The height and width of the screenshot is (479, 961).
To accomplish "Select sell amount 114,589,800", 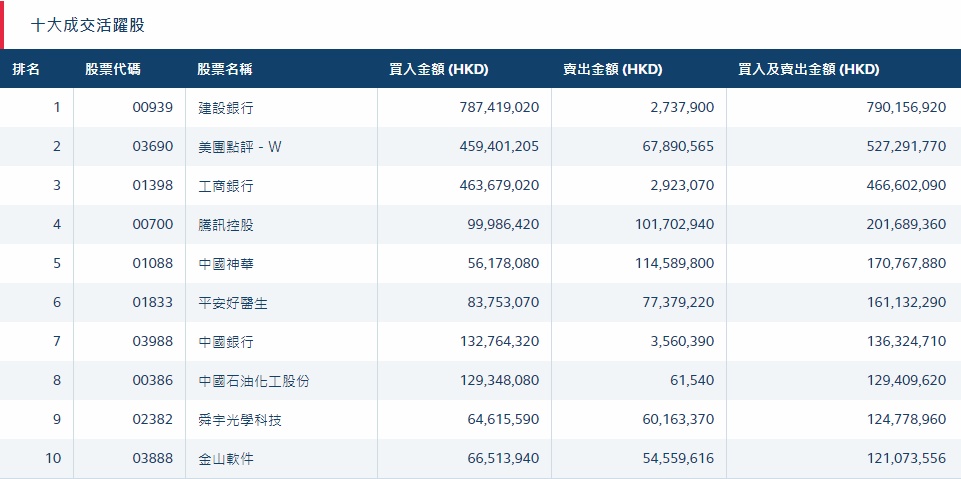I will click(674, 263).
